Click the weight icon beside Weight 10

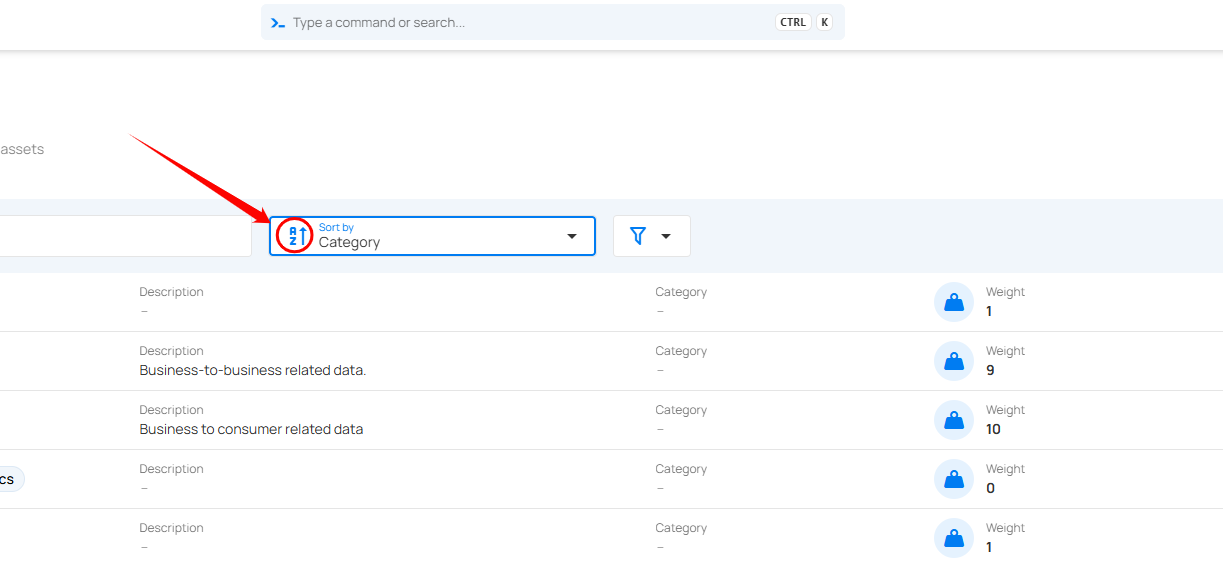pos(954,420)
